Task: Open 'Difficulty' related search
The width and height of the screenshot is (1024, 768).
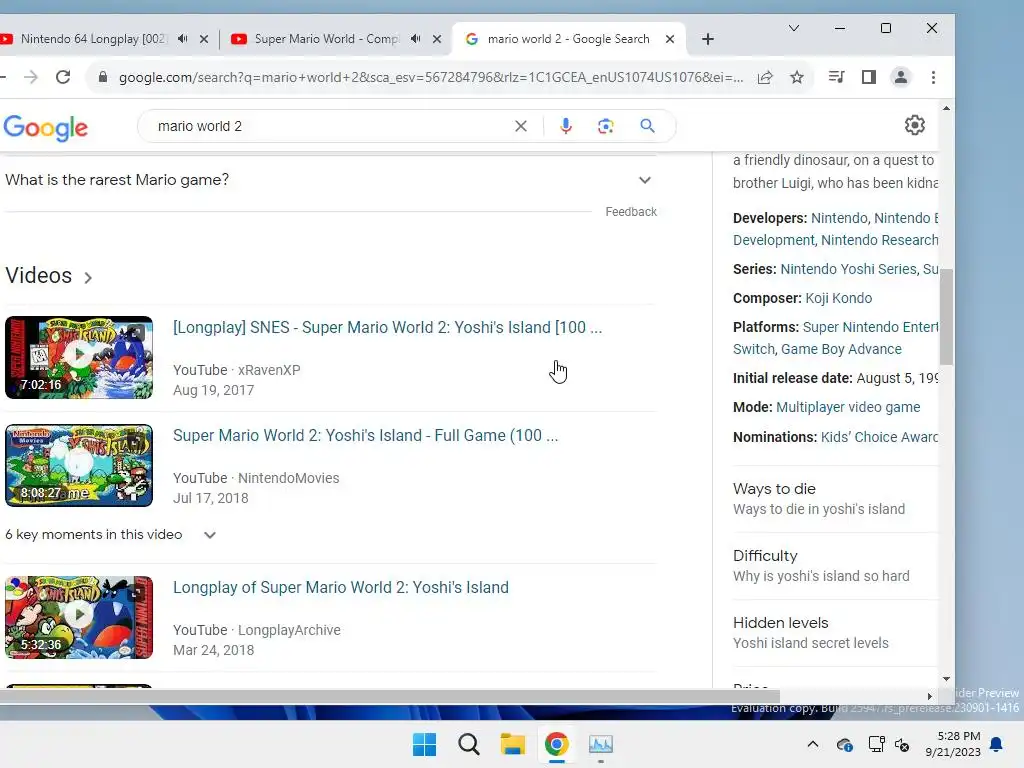Action: pos(835,566)
